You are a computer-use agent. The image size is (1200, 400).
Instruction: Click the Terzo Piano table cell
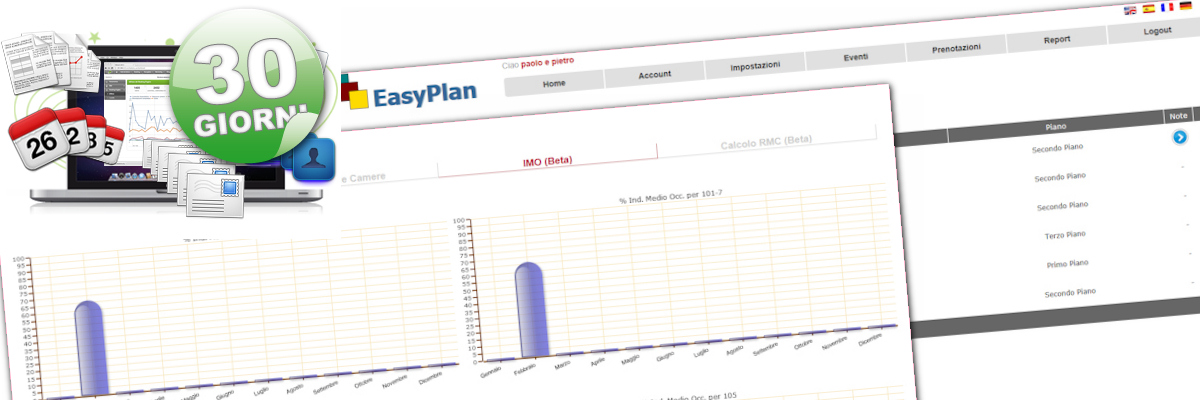pos(1064,235)
